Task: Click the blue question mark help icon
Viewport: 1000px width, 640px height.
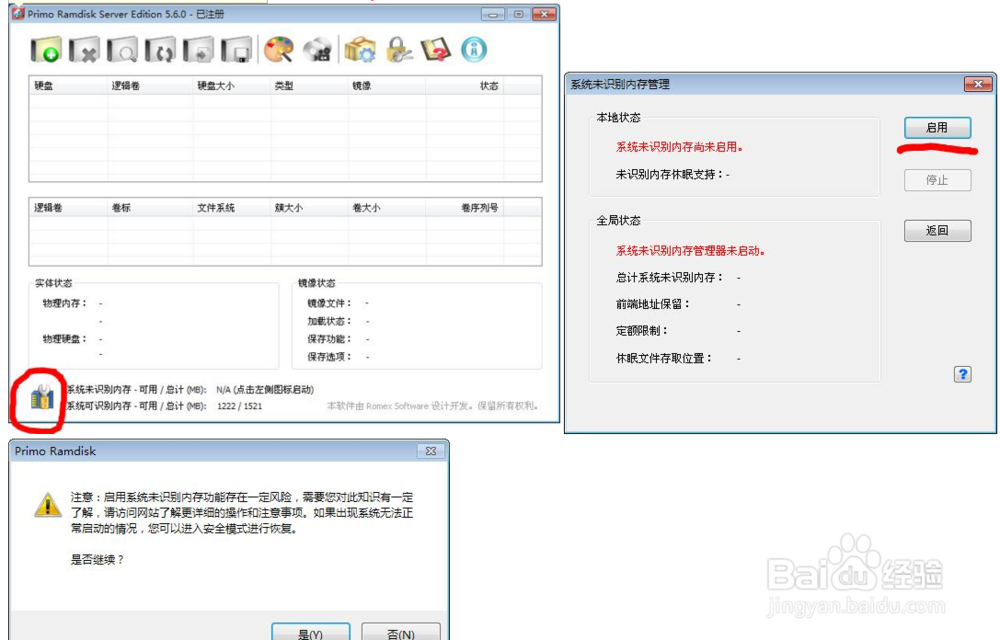Action: coord(962,374)
